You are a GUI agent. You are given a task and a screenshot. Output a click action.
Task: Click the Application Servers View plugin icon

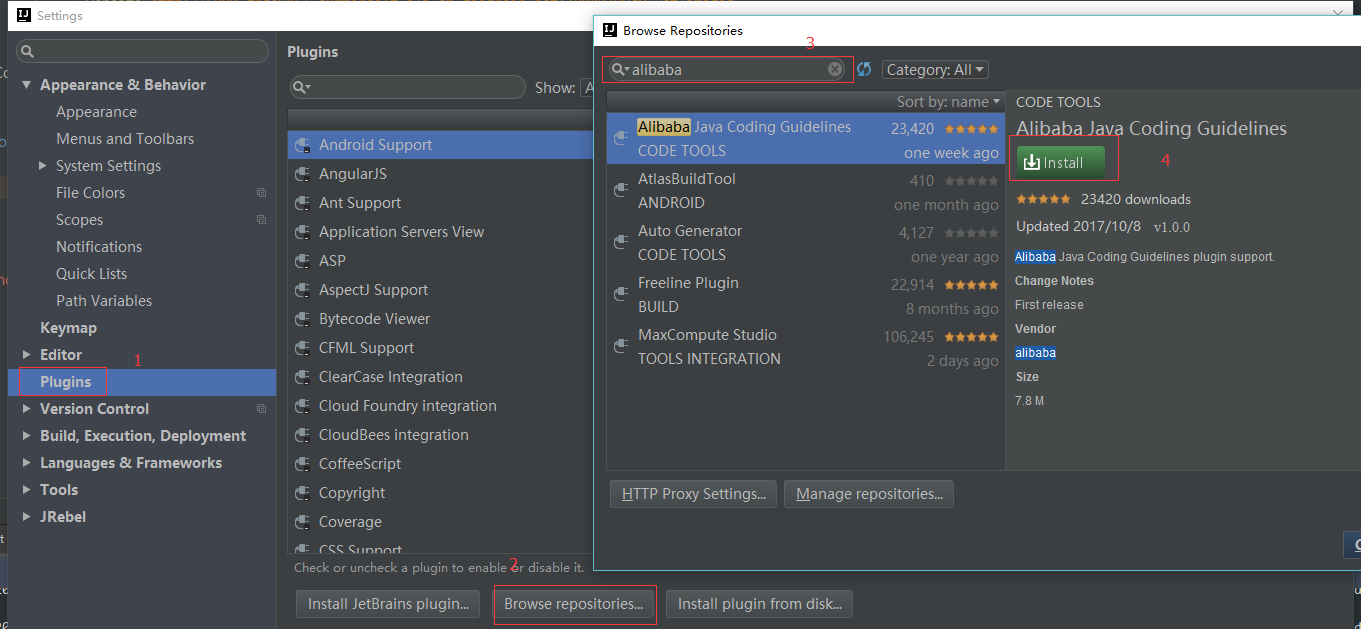(302, 233)
